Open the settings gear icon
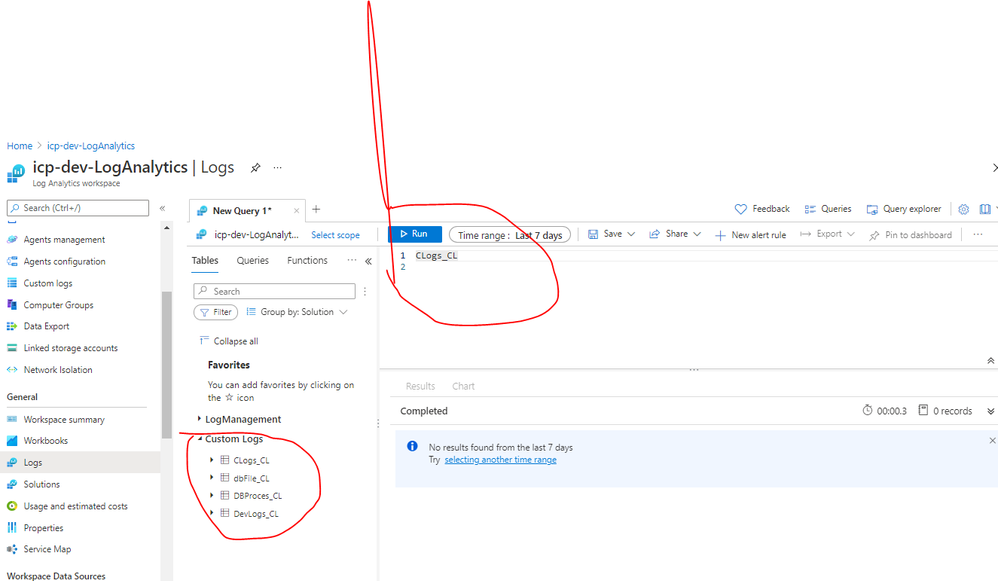This screenshot has height=581, width=998. tap(964, 209)
